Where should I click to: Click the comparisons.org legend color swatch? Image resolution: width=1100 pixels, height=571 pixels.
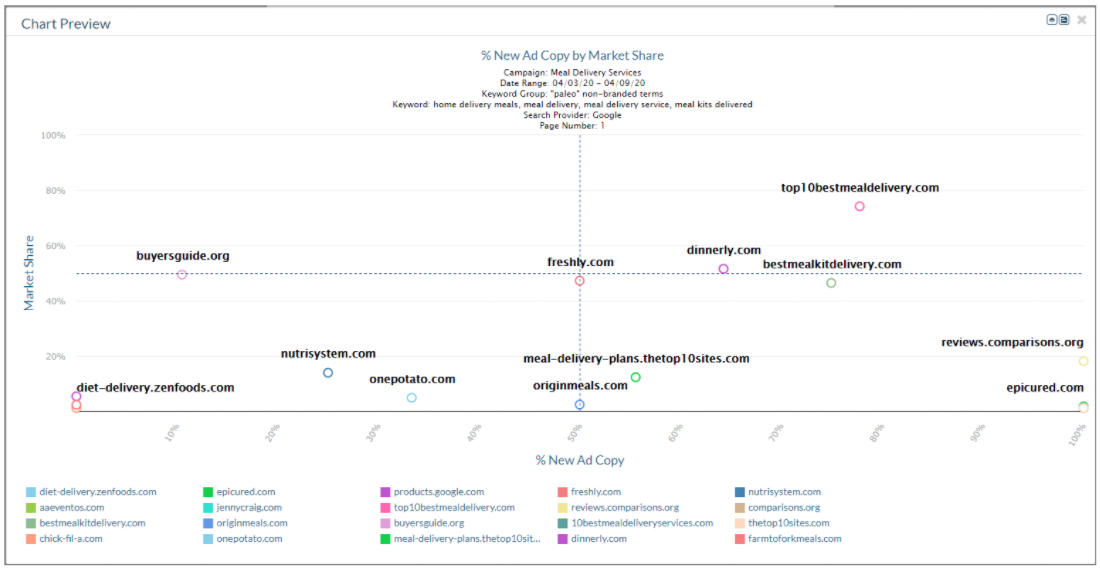pyautogui.click(x=739, y=507)
